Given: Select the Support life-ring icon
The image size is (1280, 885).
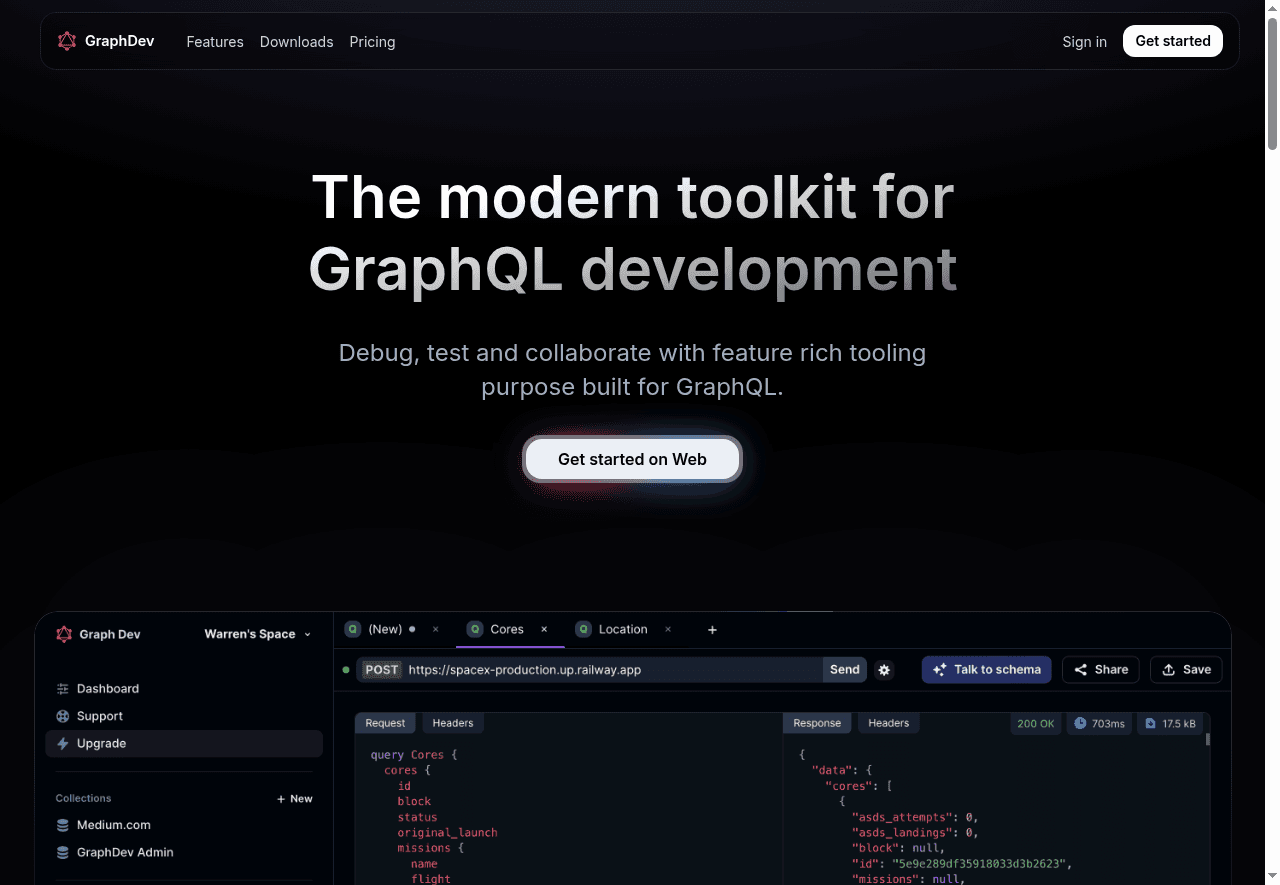Looking at the screenshot, I should (62, 716).
